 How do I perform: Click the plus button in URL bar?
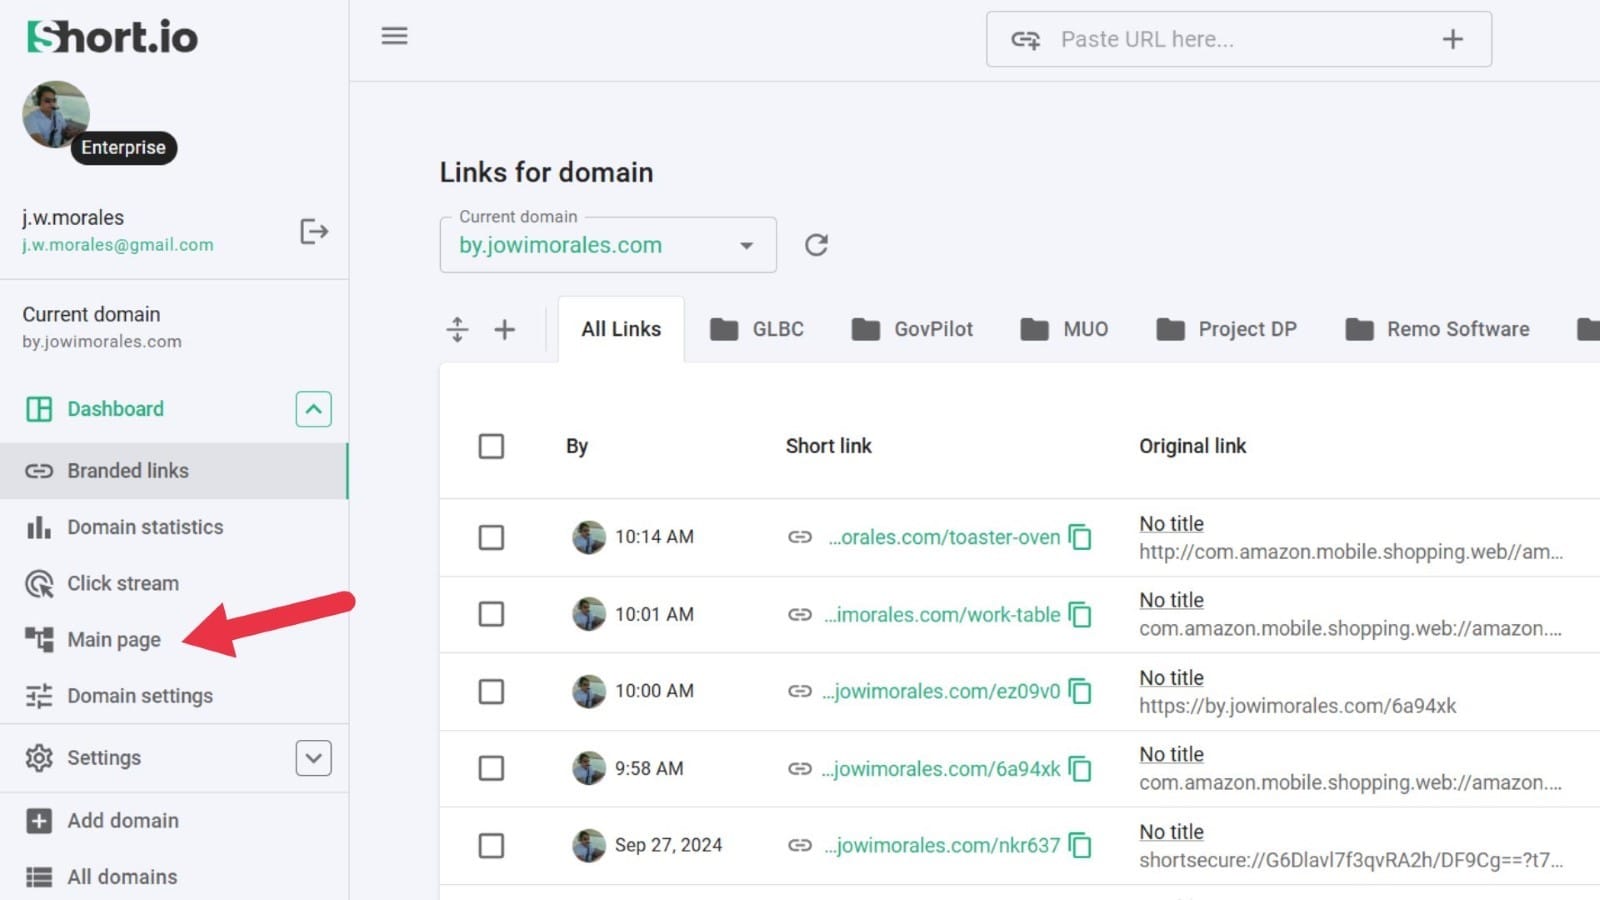point(1452,39)
